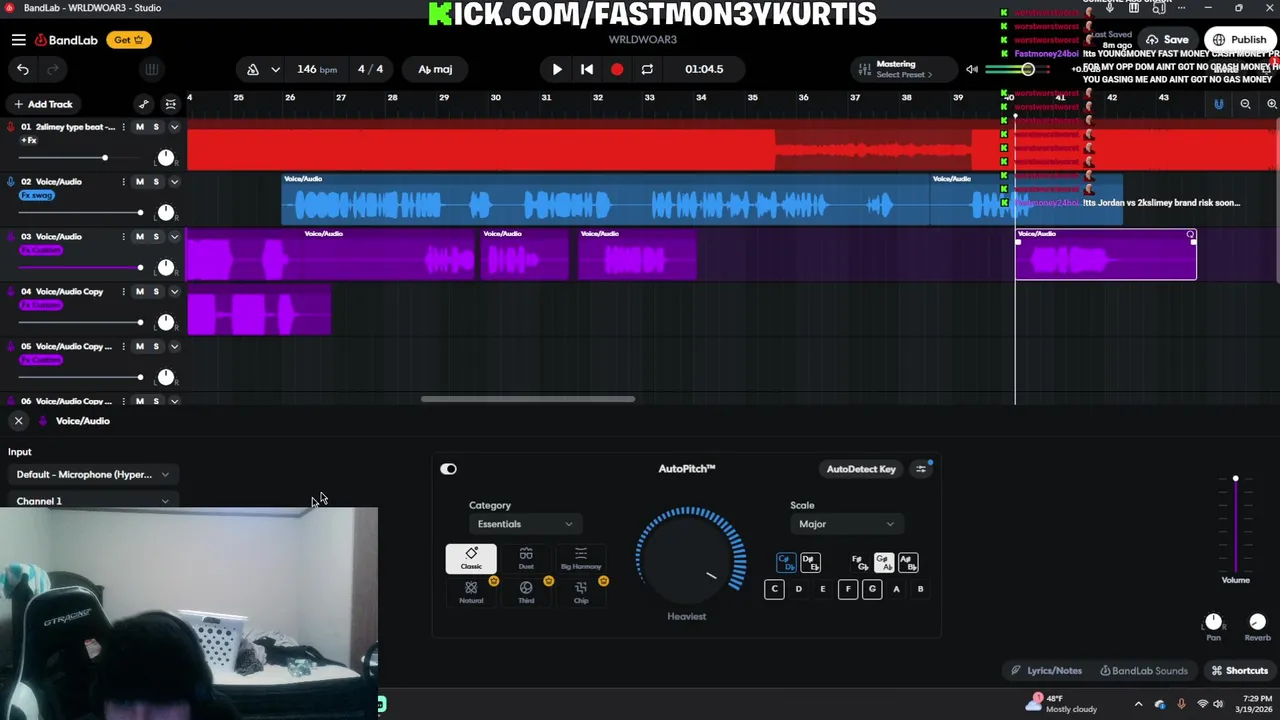Click the timeline zoom out magnifier
This screenshot has width=1280, height=720.
point(1245,104)
